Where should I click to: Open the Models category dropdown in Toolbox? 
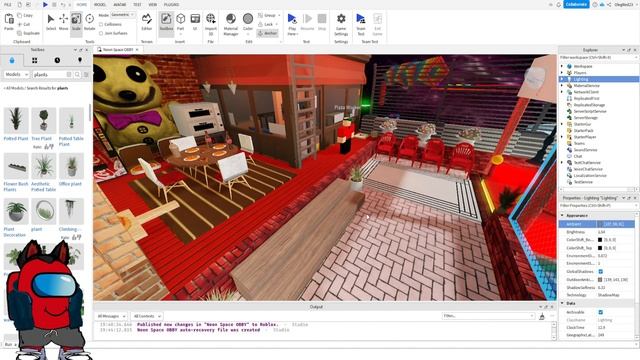(16, 75)
